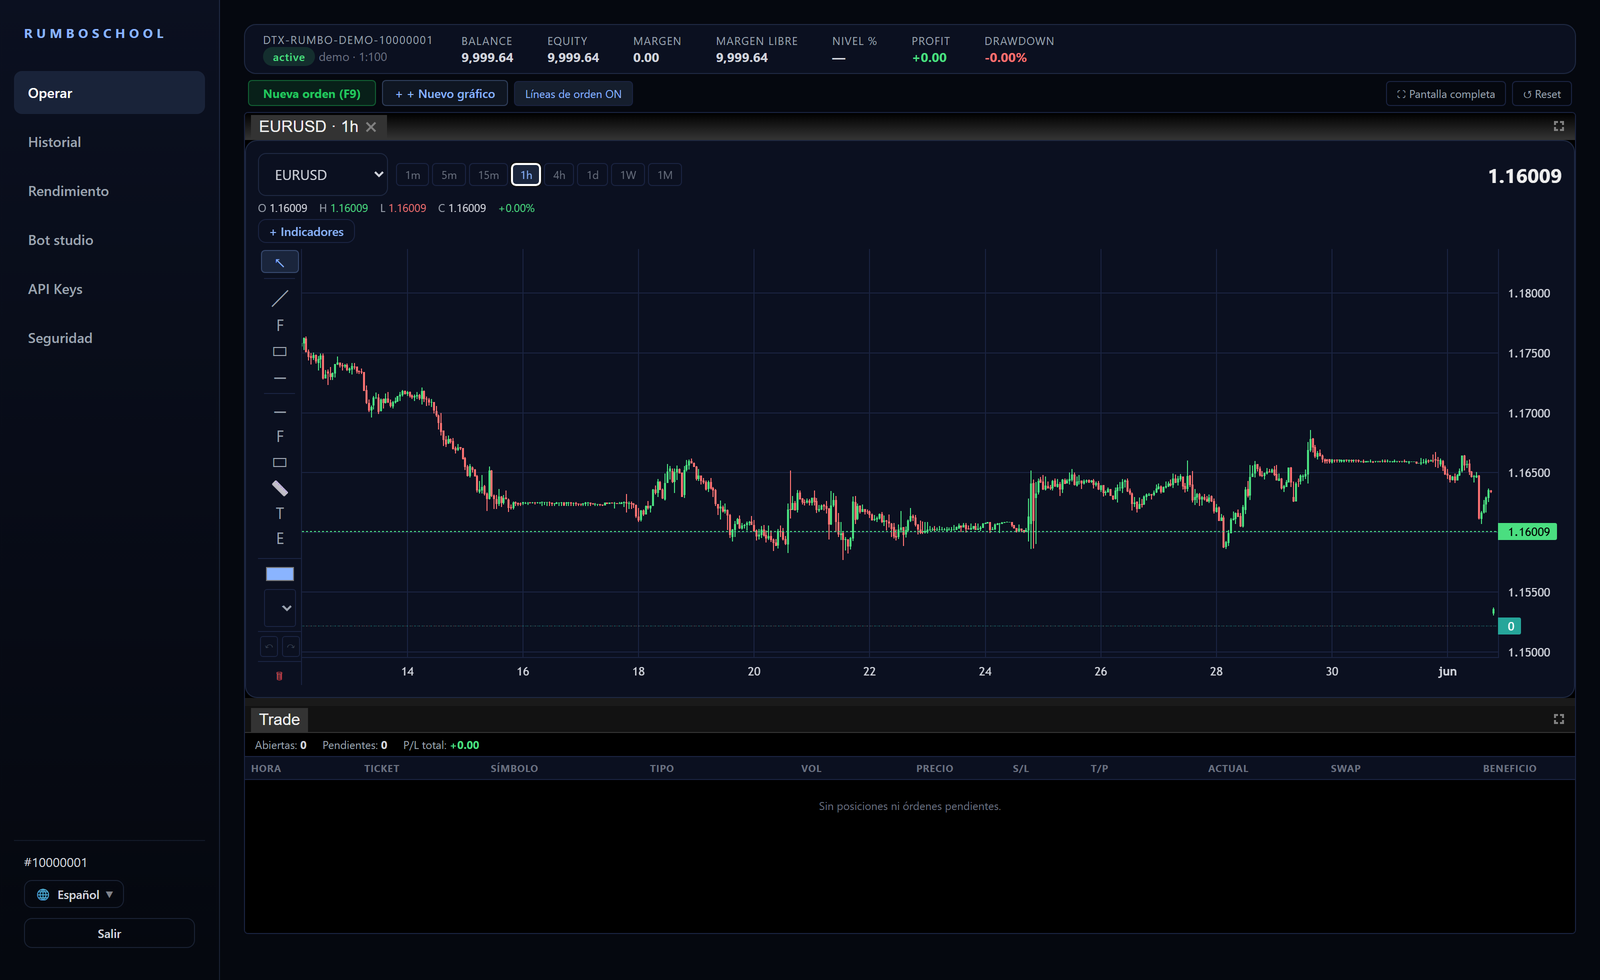Screen dimensions: 1600x980
Task: Click the TICKET column header
Action: coord(382,769)
